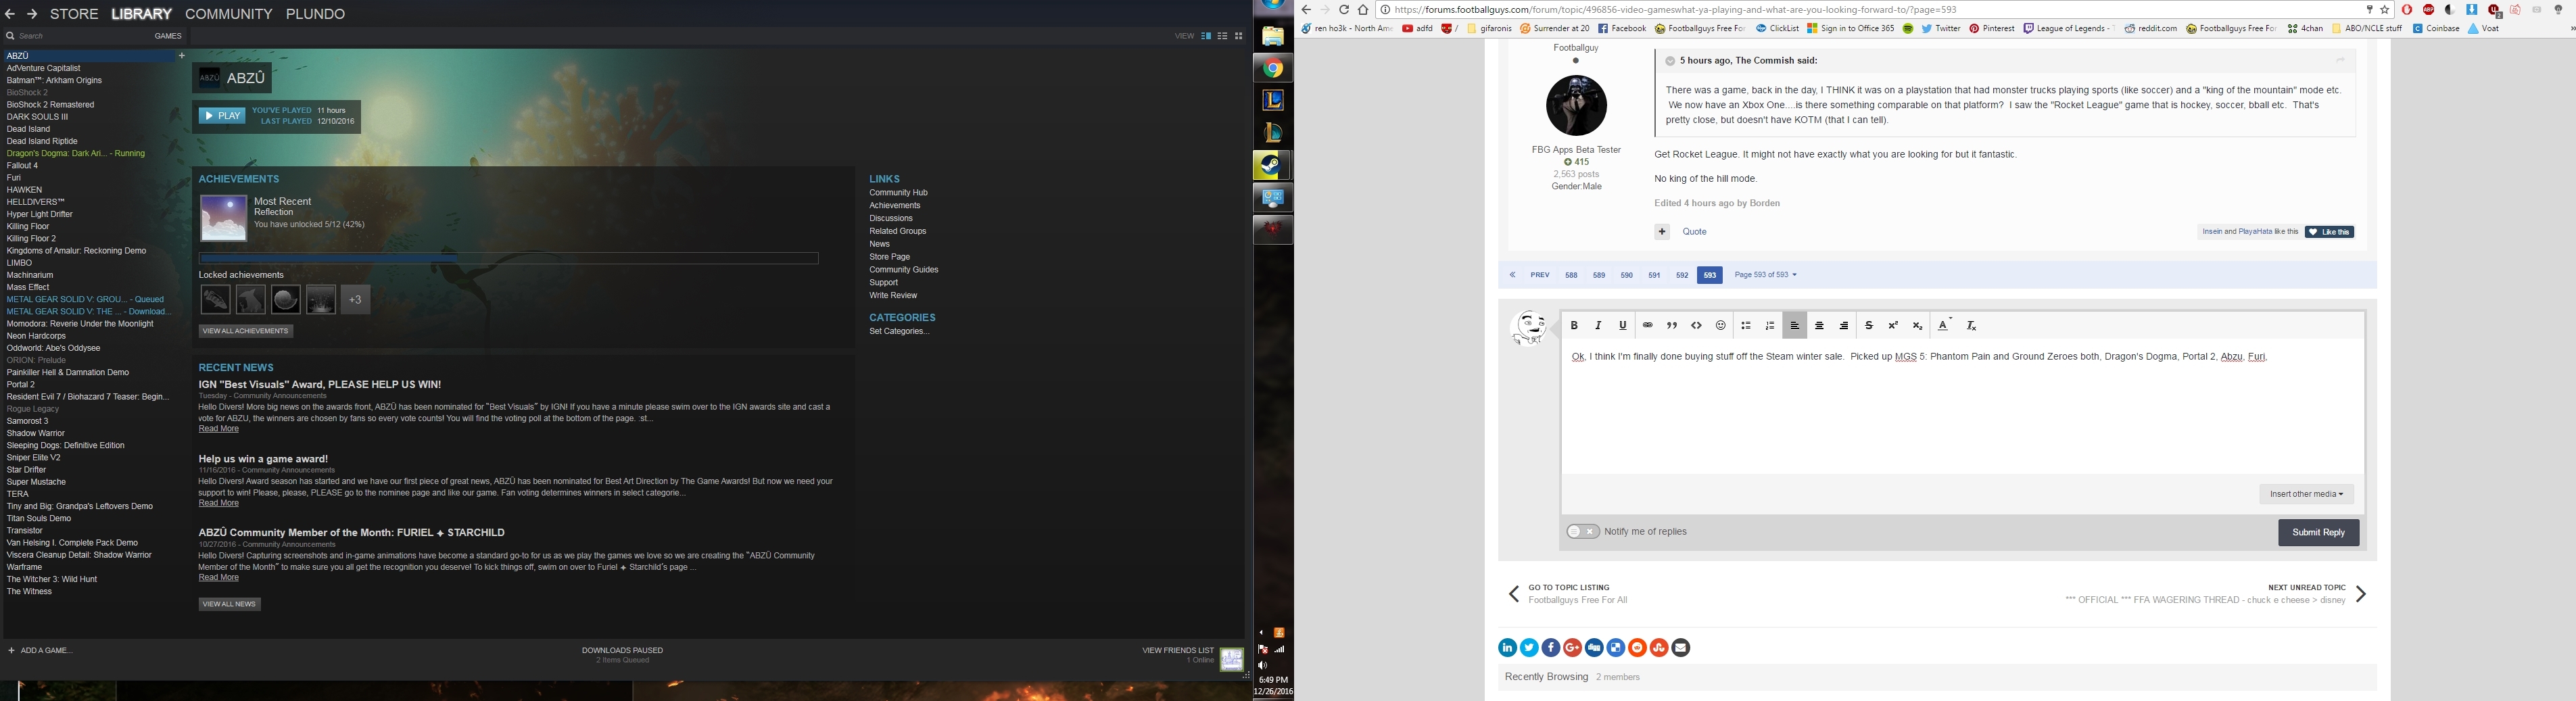Switch Steam library to grid view
2576x701 pixels.
pyautogui.click(x=1239, y=36)
